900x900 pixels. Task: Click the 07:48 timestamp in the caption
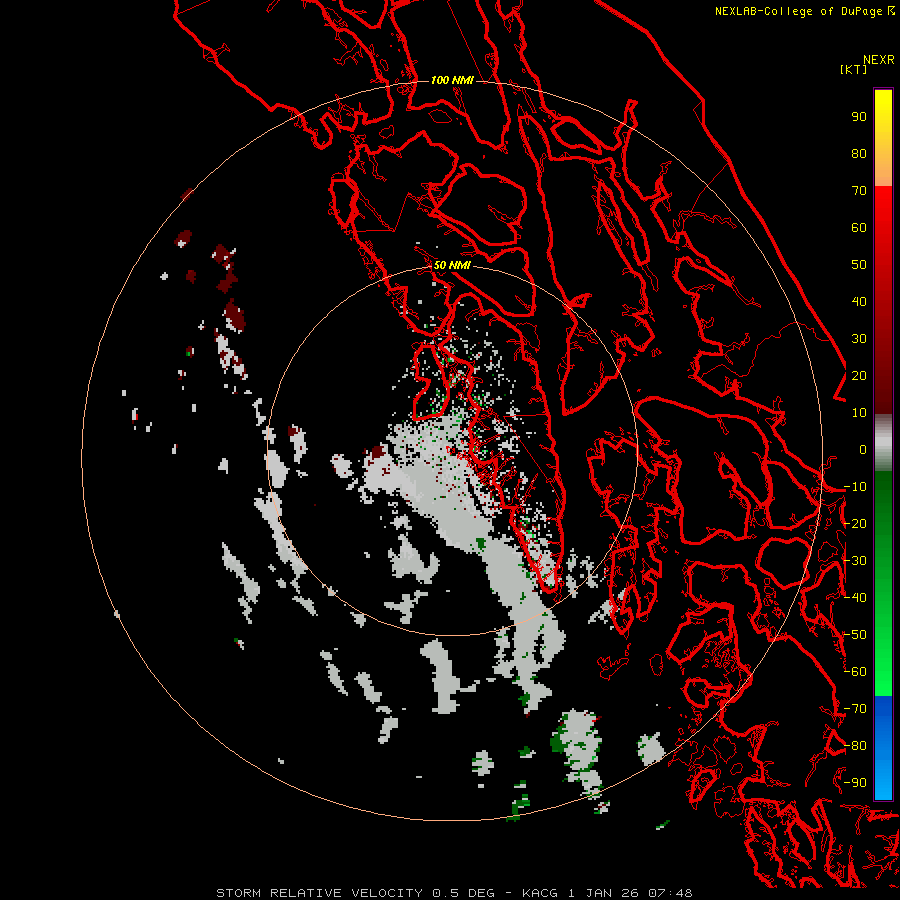point(670,893)
